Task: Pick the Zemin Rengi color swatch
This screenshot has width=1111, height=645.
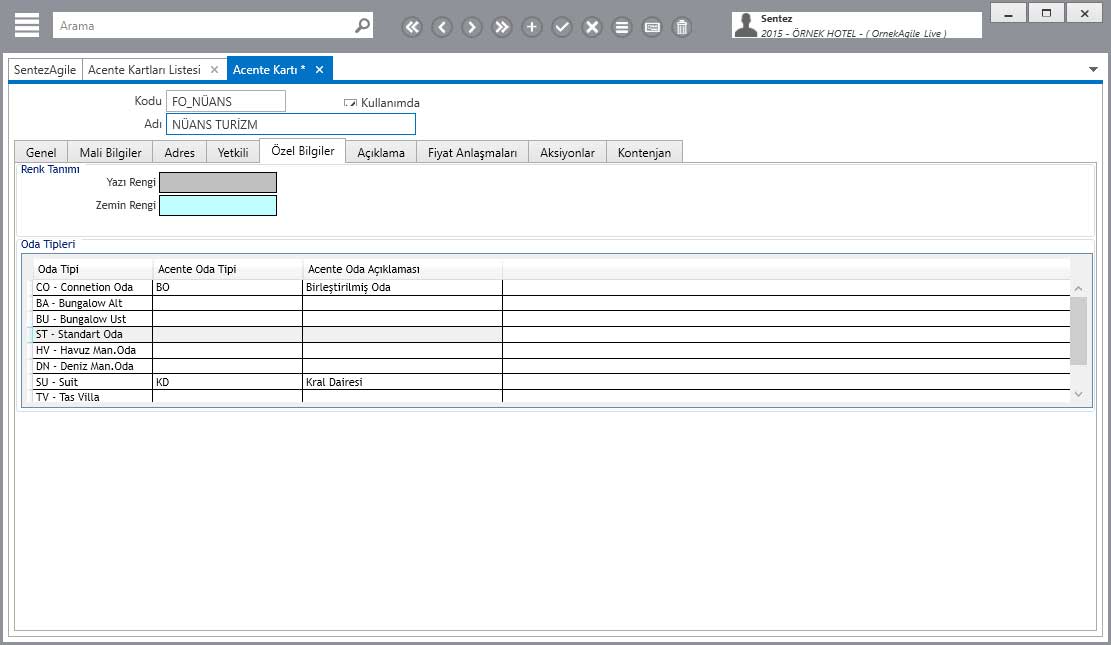Action: [x=218, y=206]
